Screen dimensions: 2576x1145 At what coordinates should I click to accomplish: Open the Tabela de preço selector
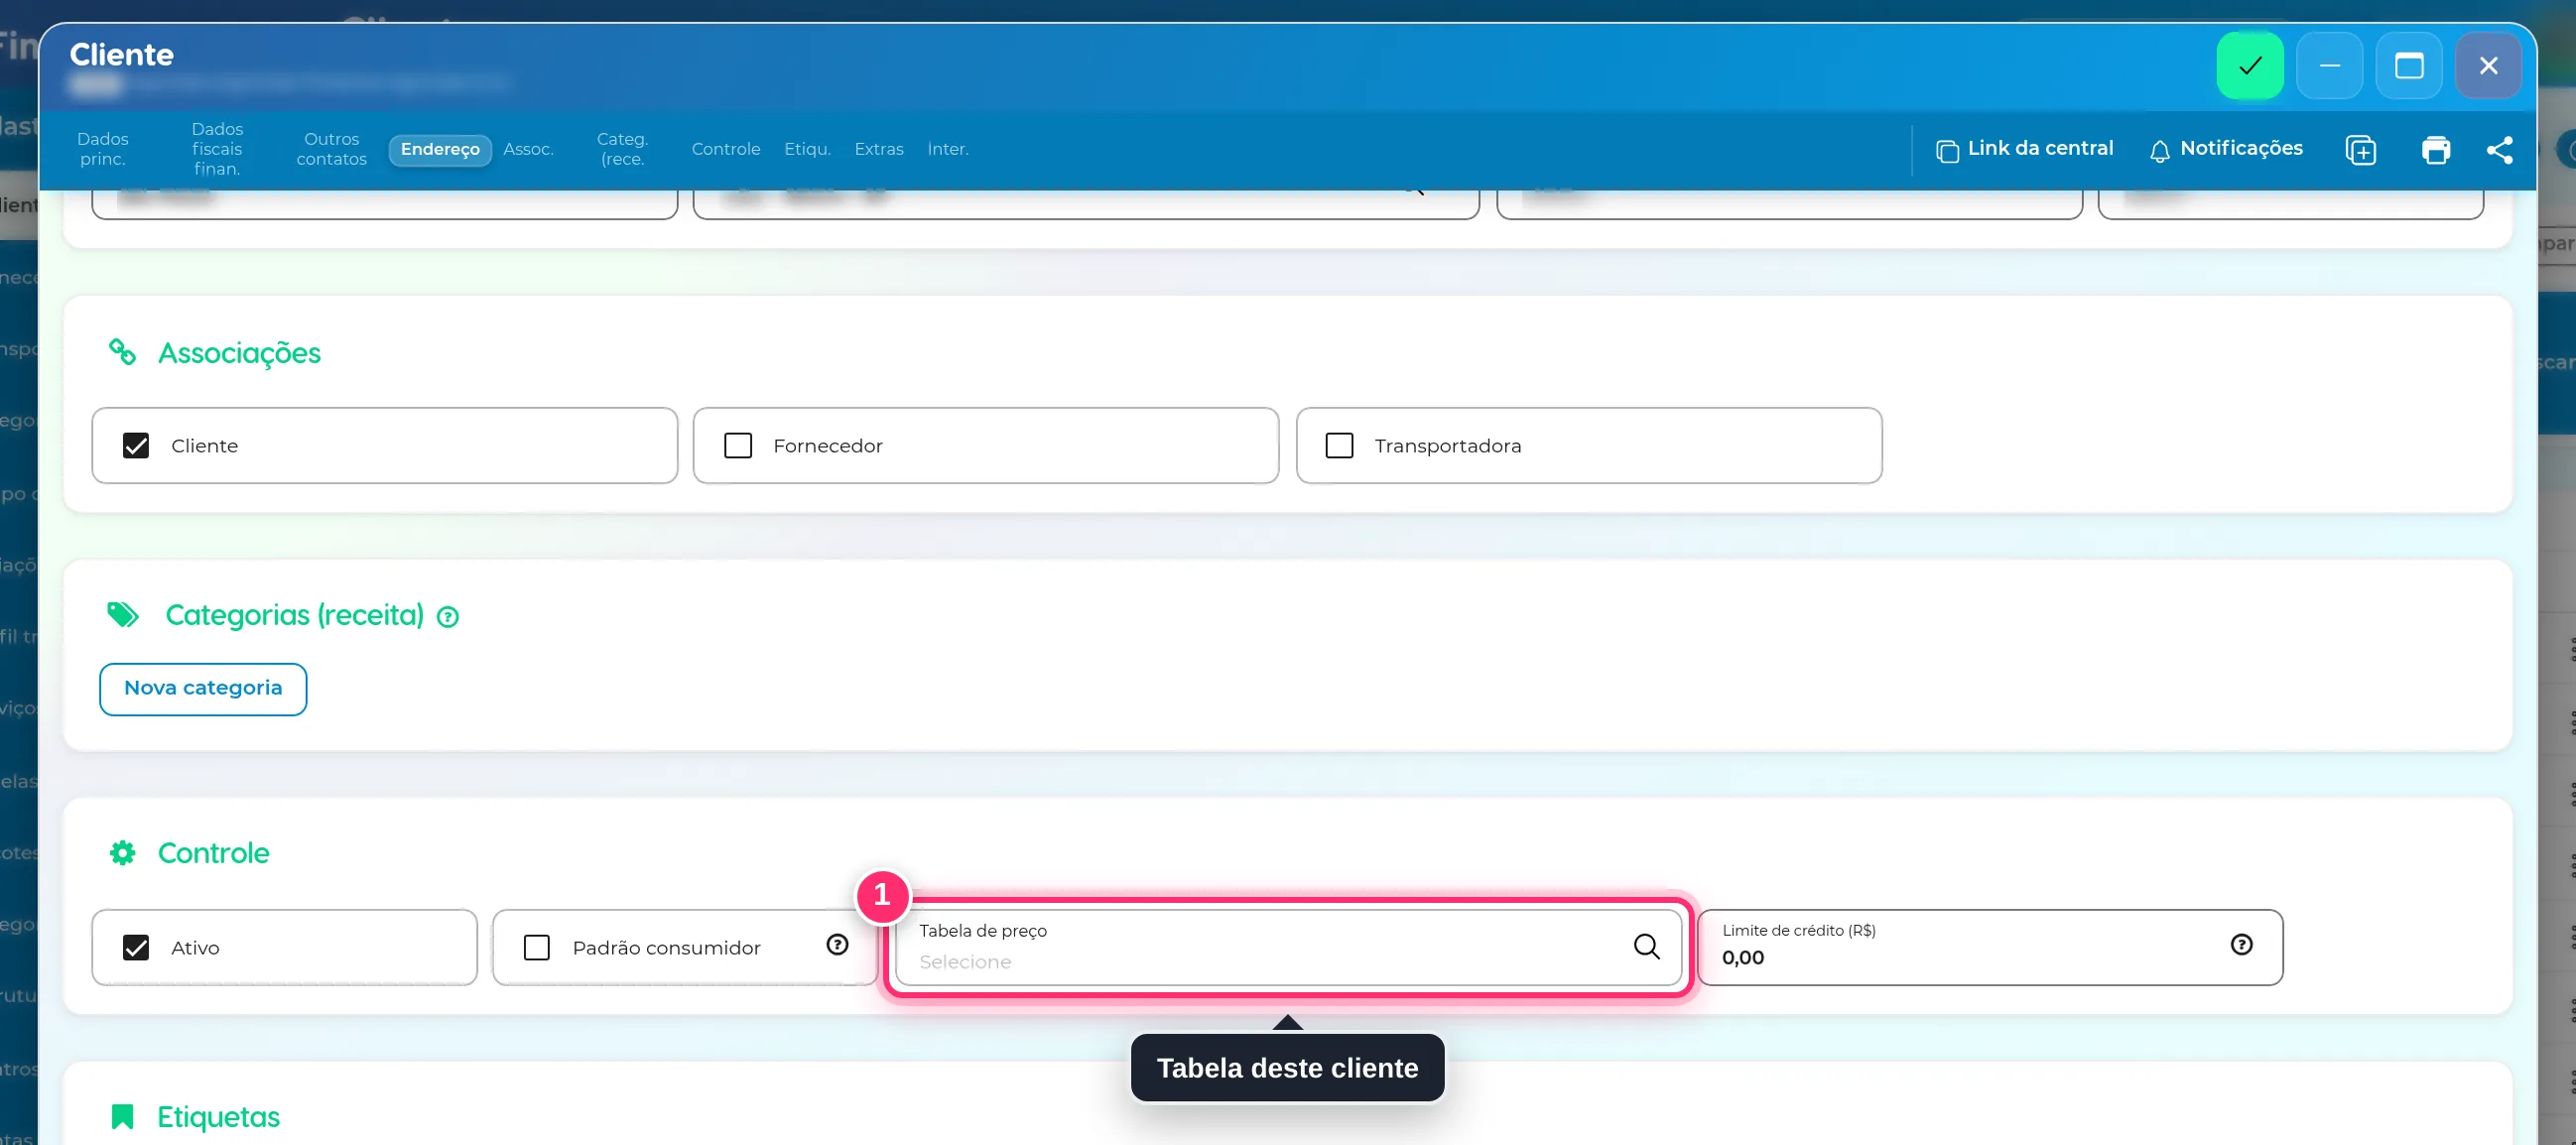[1288, 947]
